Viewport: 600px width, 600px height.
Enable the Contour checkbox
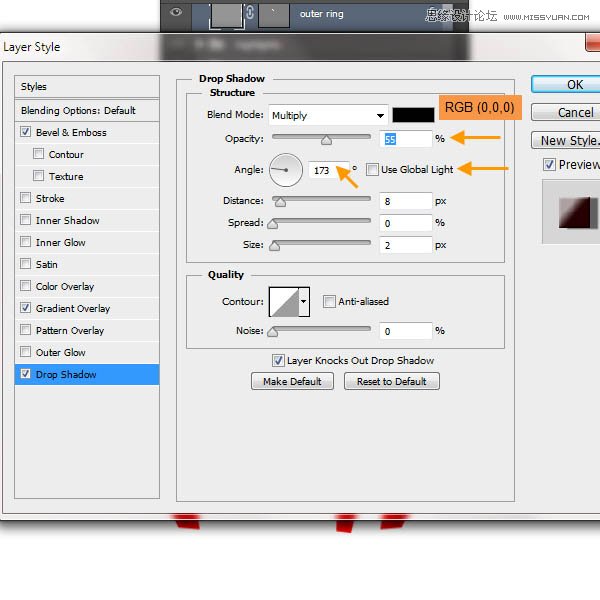[x=38, y=154]
